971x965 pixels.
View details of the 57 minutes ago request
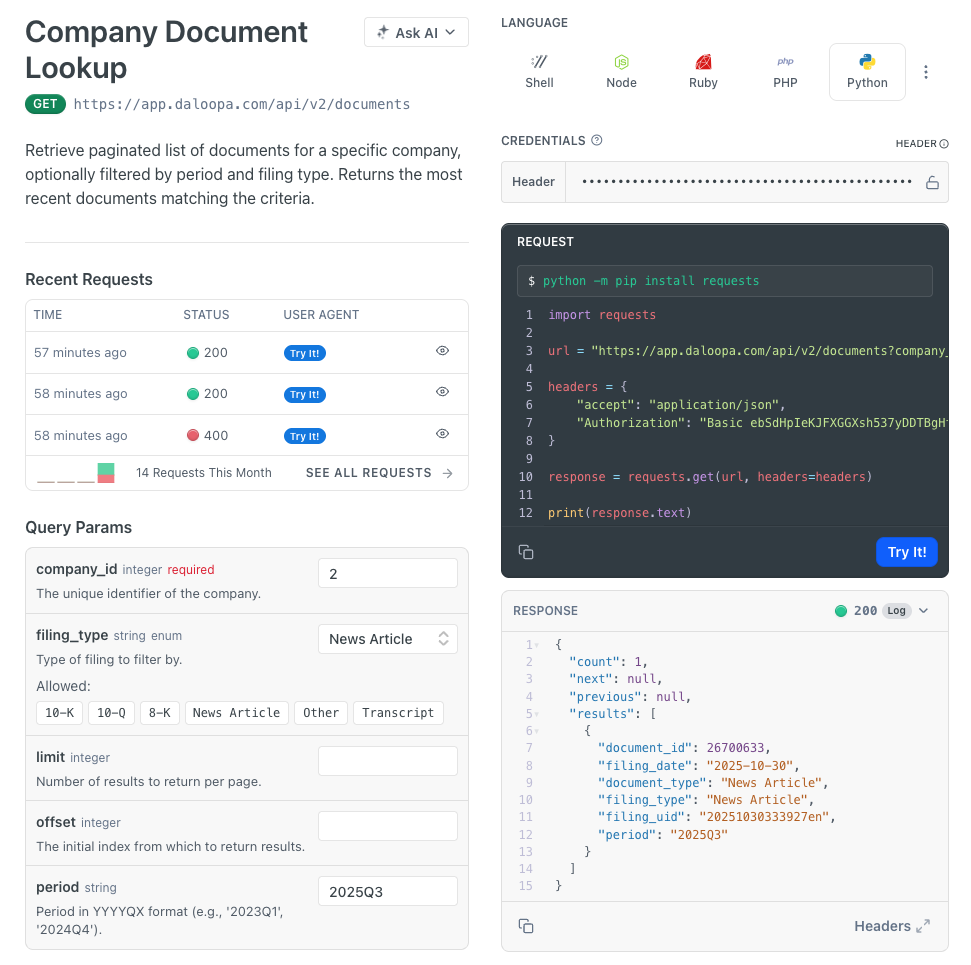pos(442,351)
